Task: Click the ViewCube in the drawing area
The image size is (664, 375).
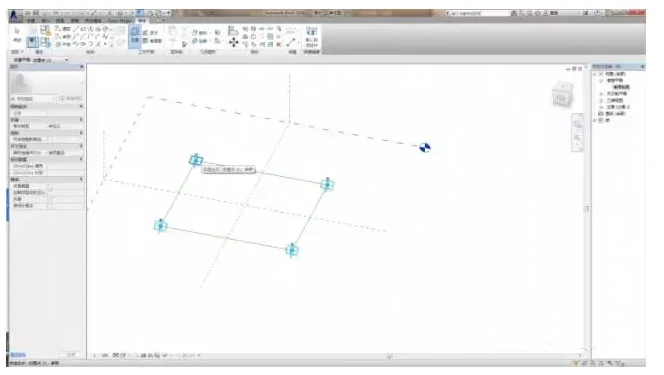Action: 562,95
